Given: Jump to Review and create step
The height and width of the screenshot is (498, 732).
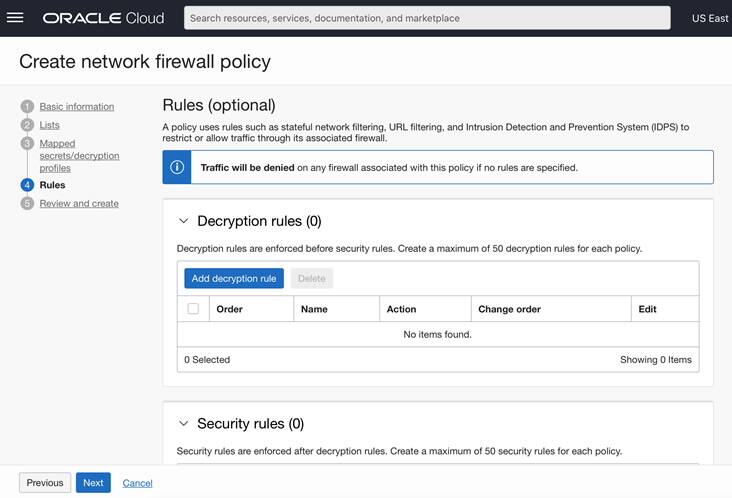Looking at the screenshot, I should point(79,203).
